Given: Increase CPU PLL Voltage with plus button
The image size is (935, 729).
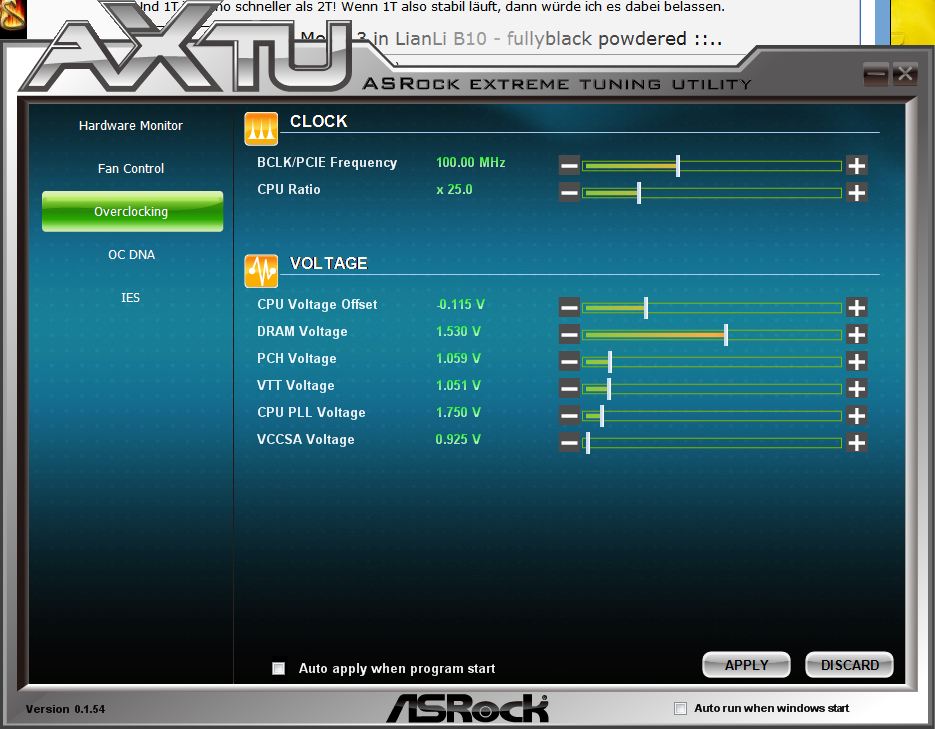Looking at the screenshot, I should coord(856,415).
